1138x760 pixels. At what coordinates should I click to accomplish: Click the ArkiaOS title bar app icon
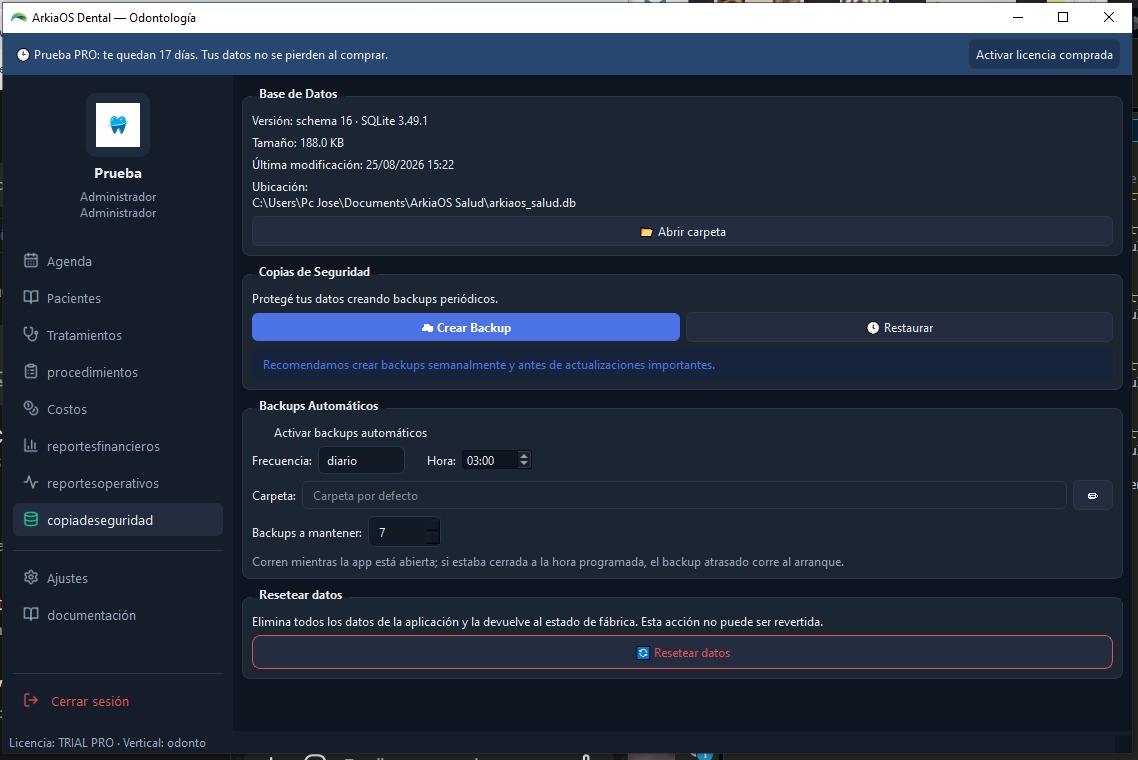19,17
